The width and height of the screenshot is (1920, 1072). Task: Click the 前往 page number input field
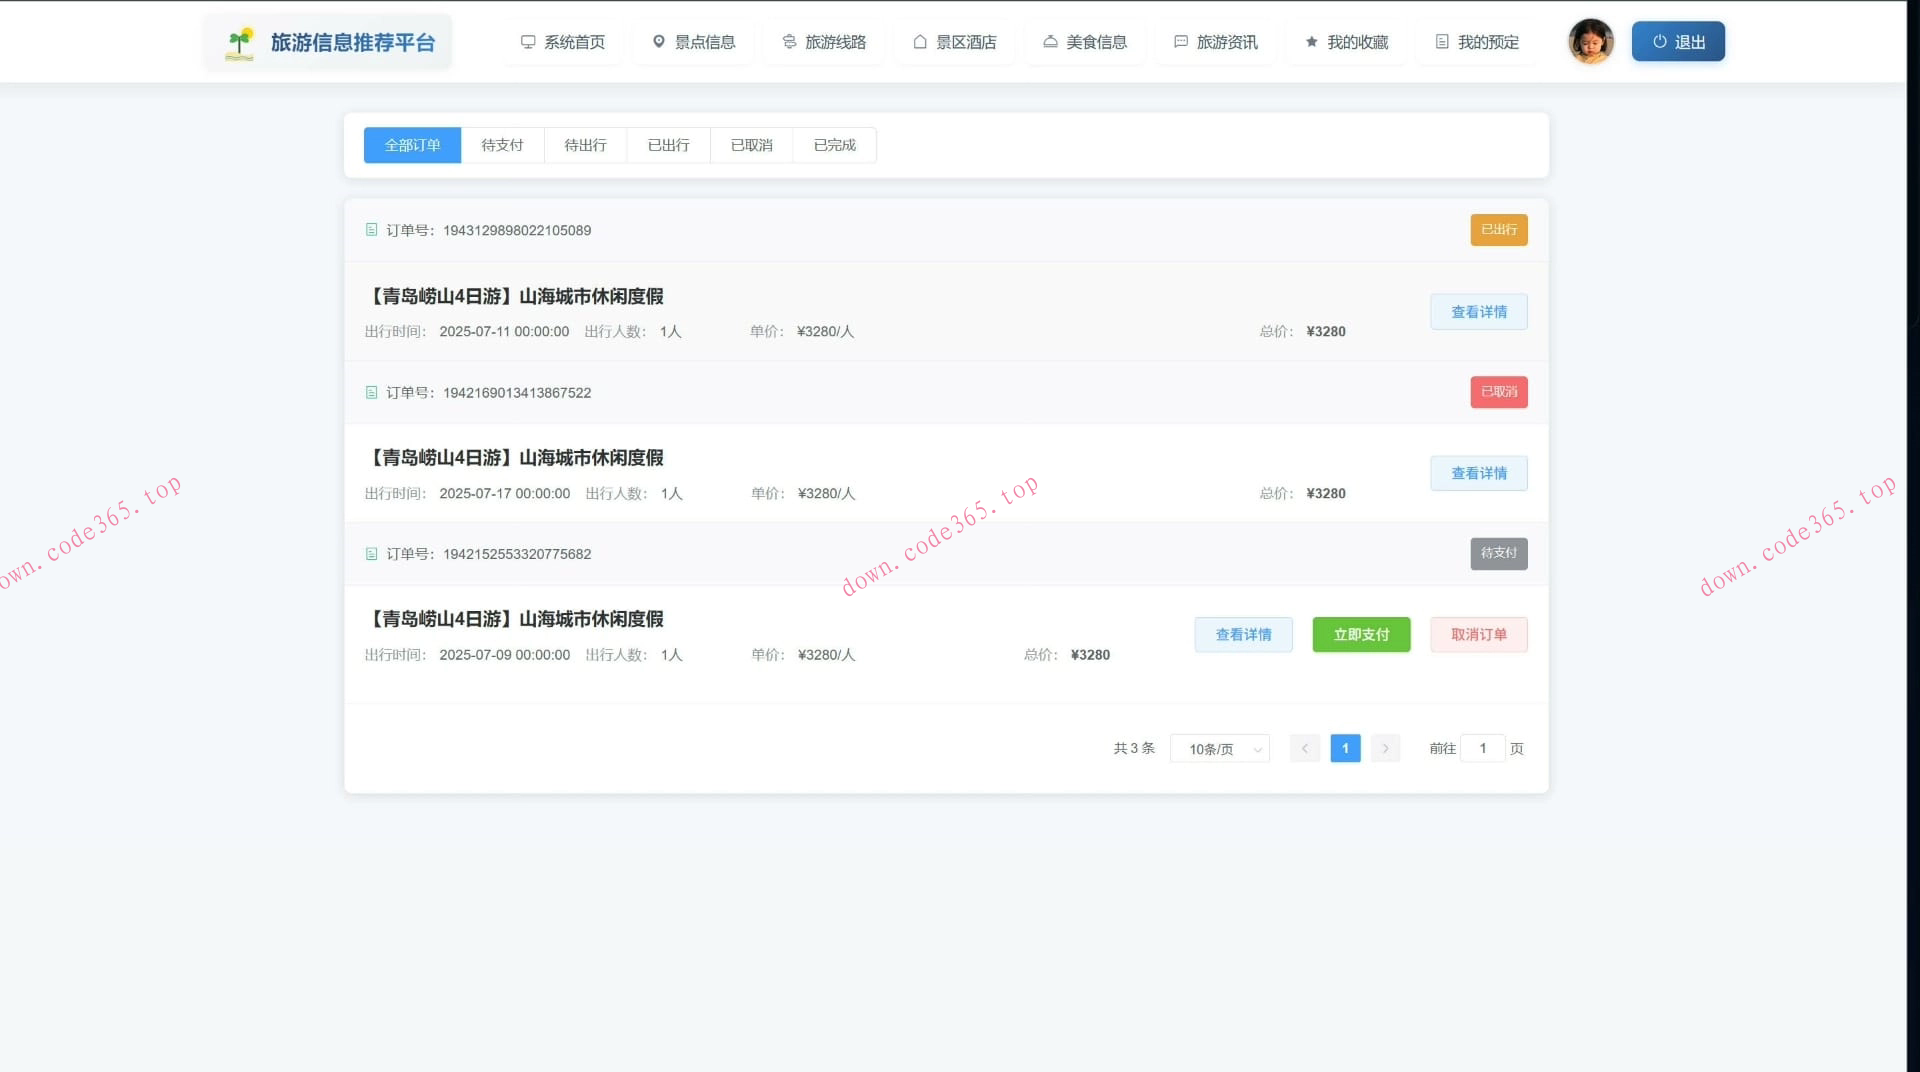(1482, 748)
